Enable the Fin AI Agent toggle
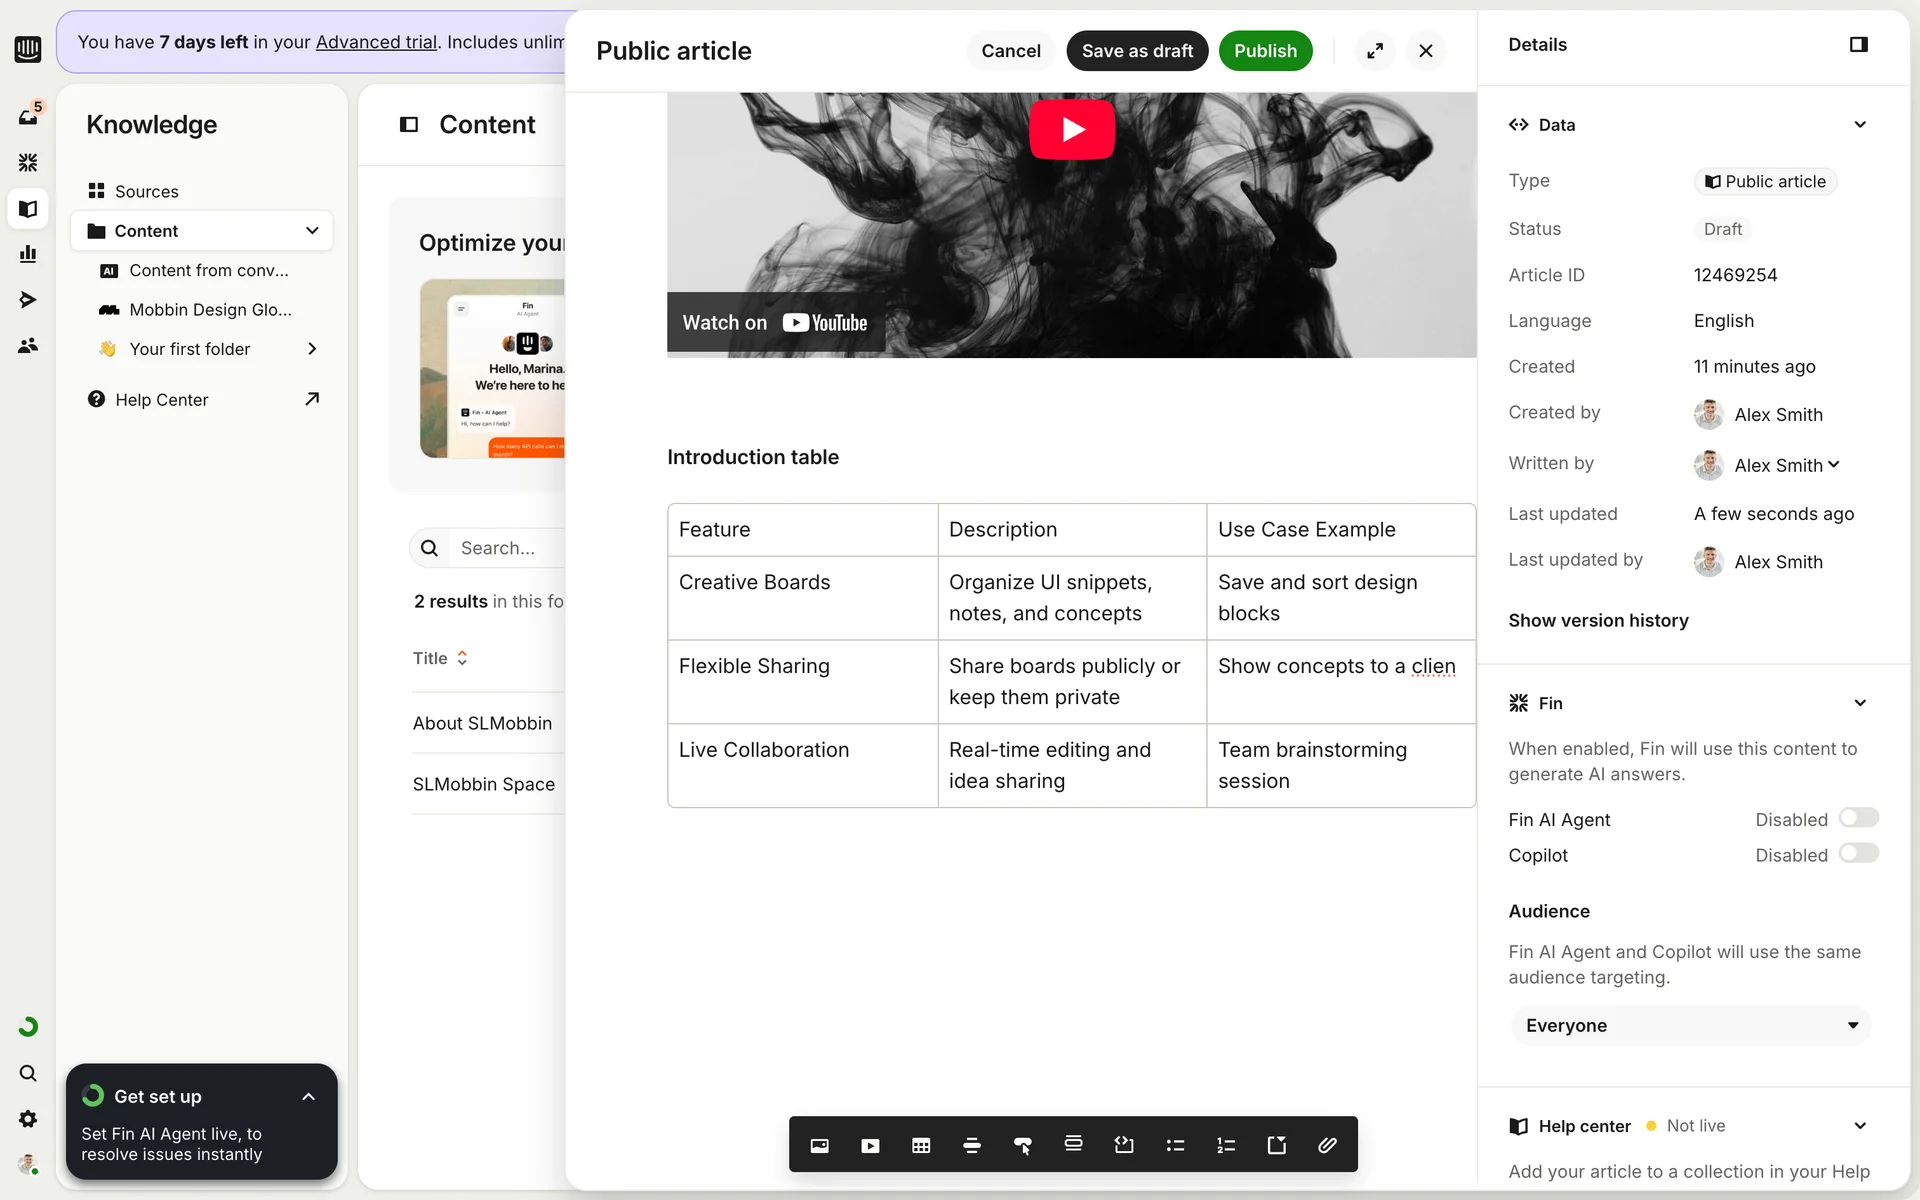The image size is (1920, 1200). click(1858, 818)
